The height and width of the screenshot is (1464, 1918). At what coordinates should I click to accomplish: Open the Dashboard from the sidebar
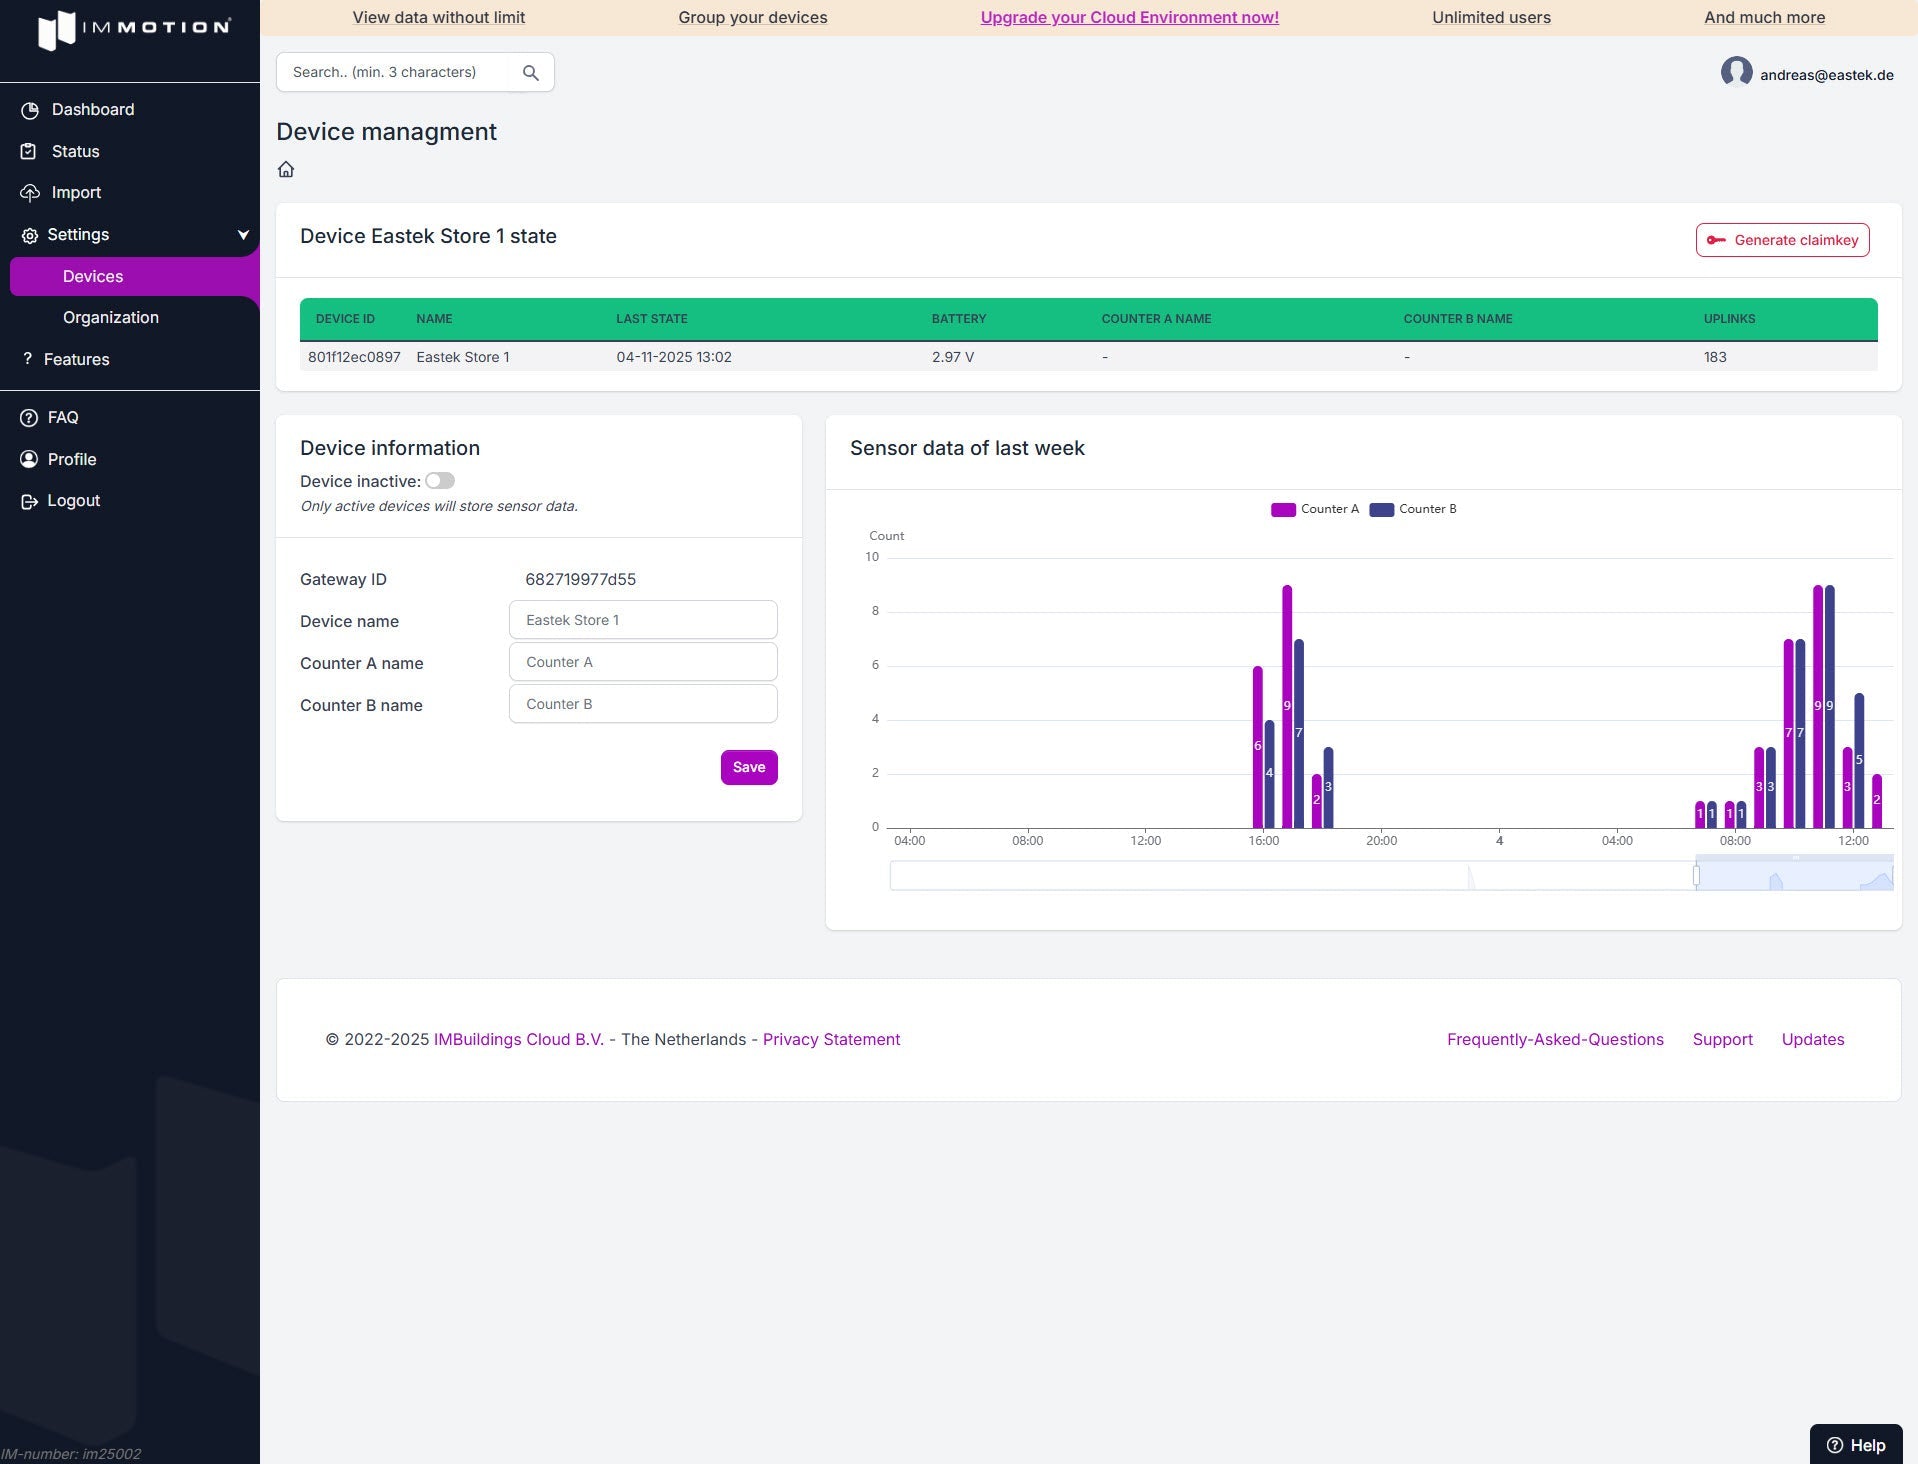click(x=93, y=109)
